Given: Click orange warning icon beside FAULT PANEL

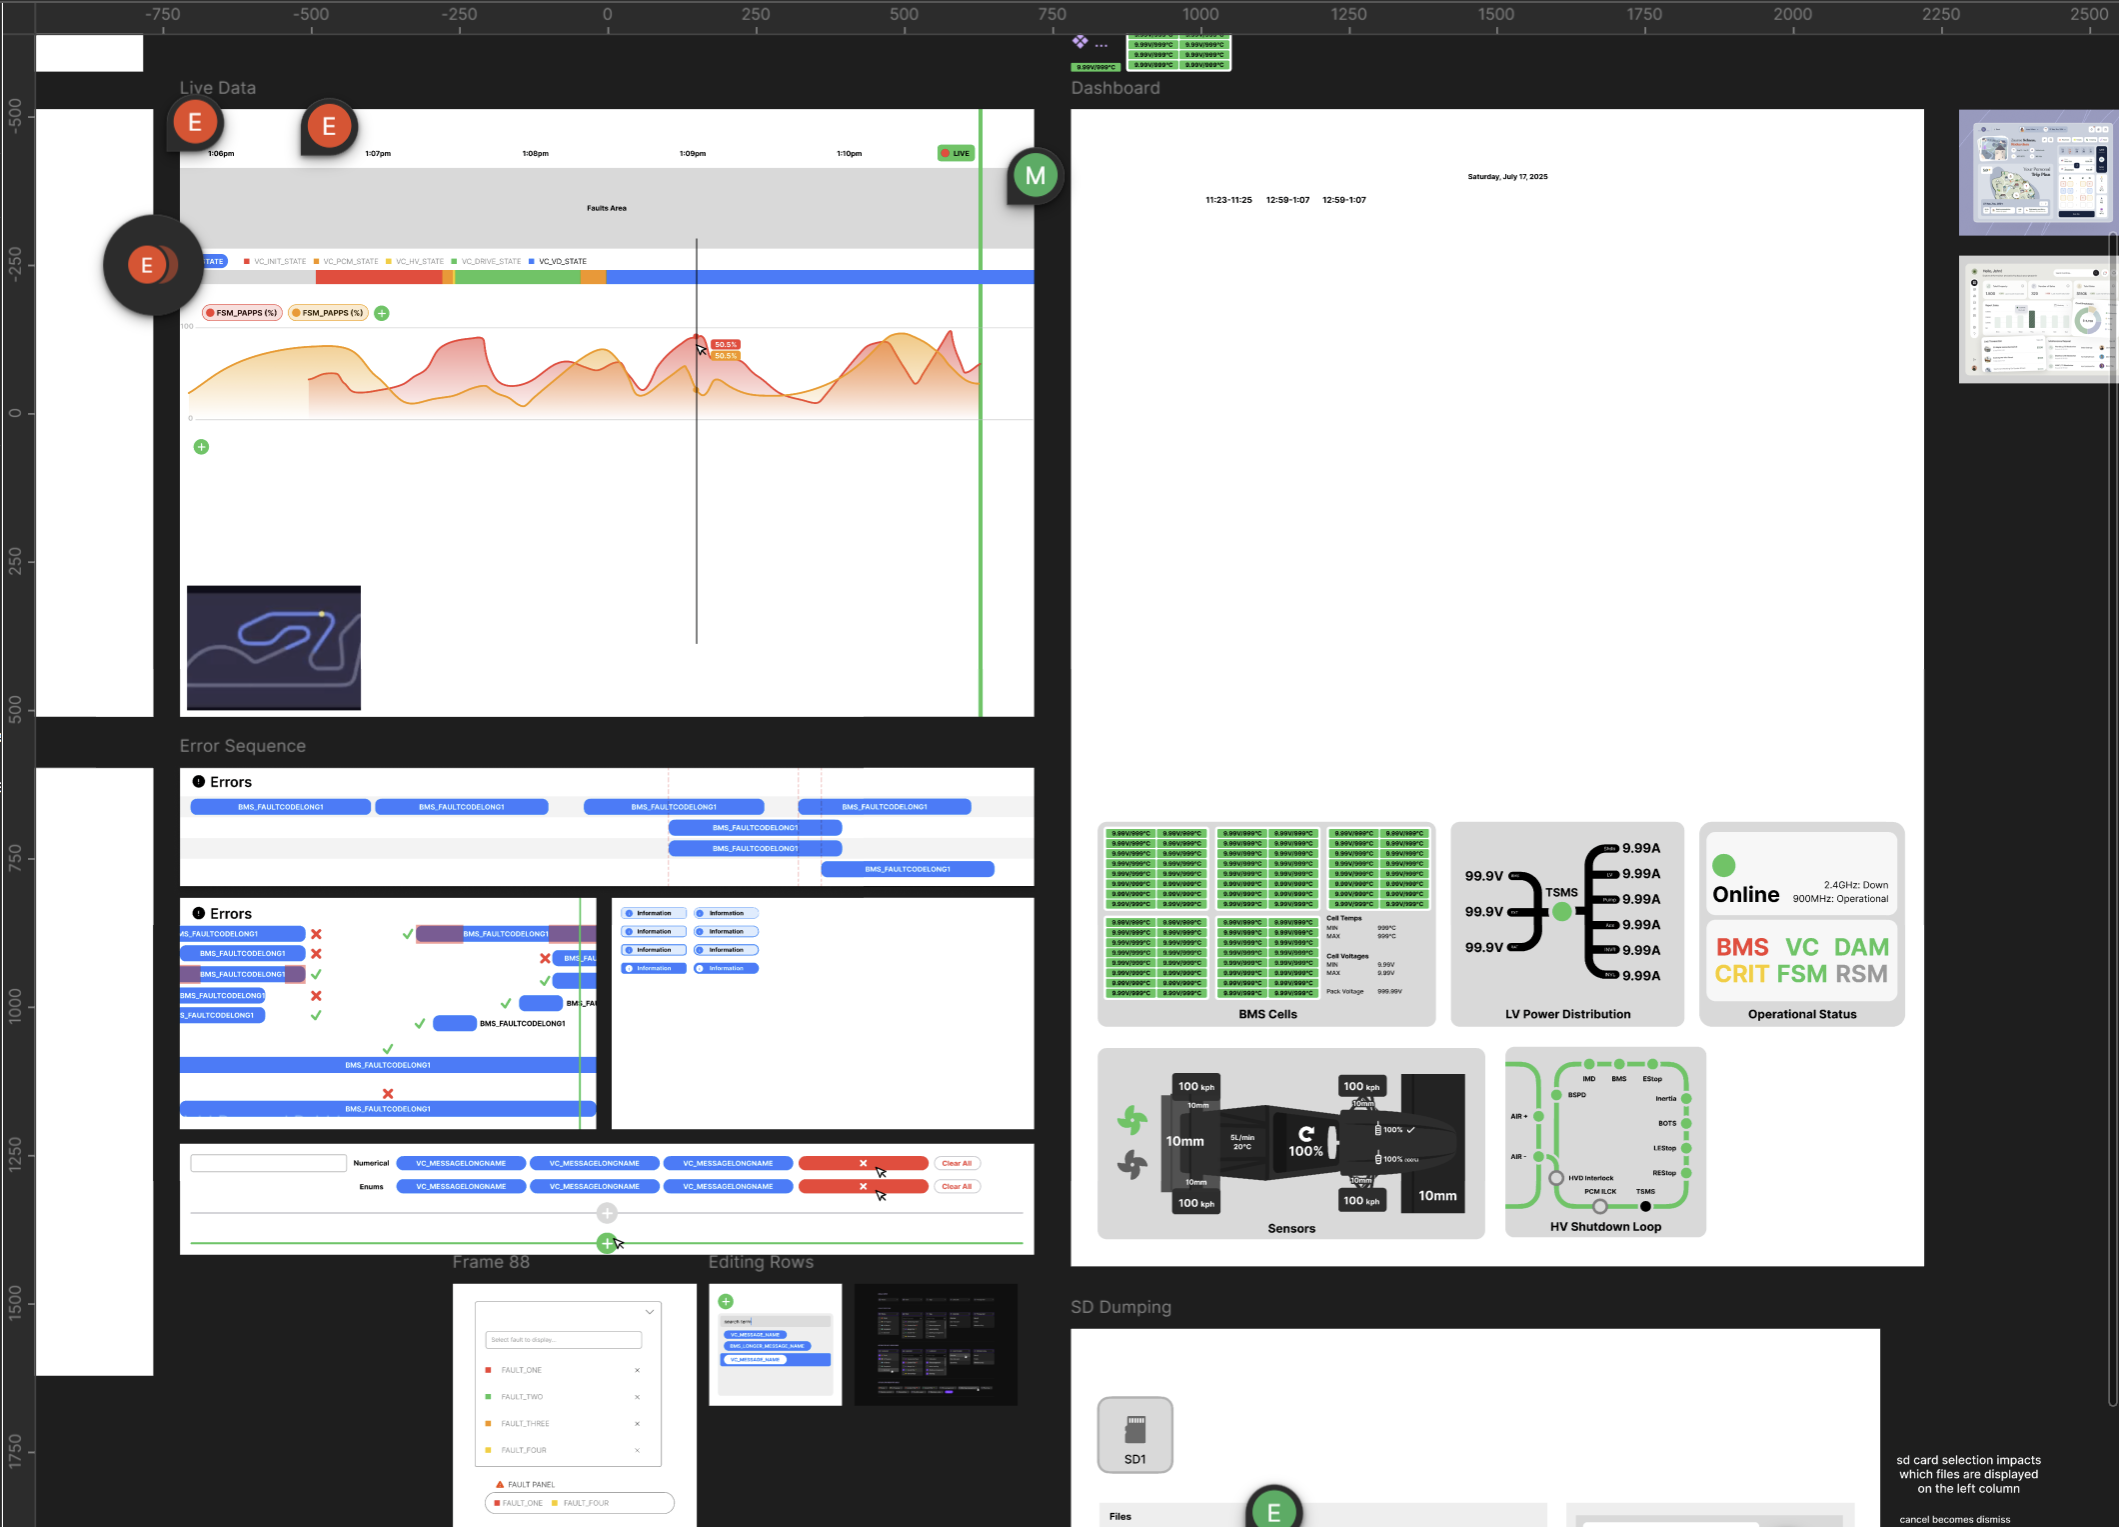Looking at the screenshot, I should [500, 1484].
